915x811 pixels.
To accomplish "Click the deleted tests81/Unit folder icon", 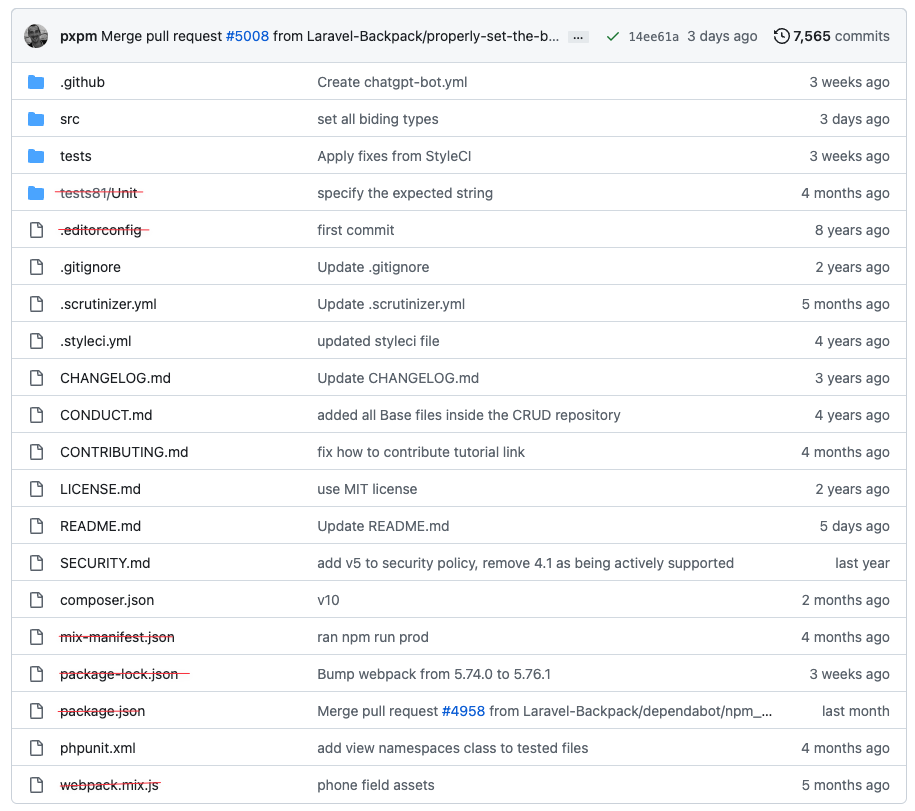I will 38,193.
